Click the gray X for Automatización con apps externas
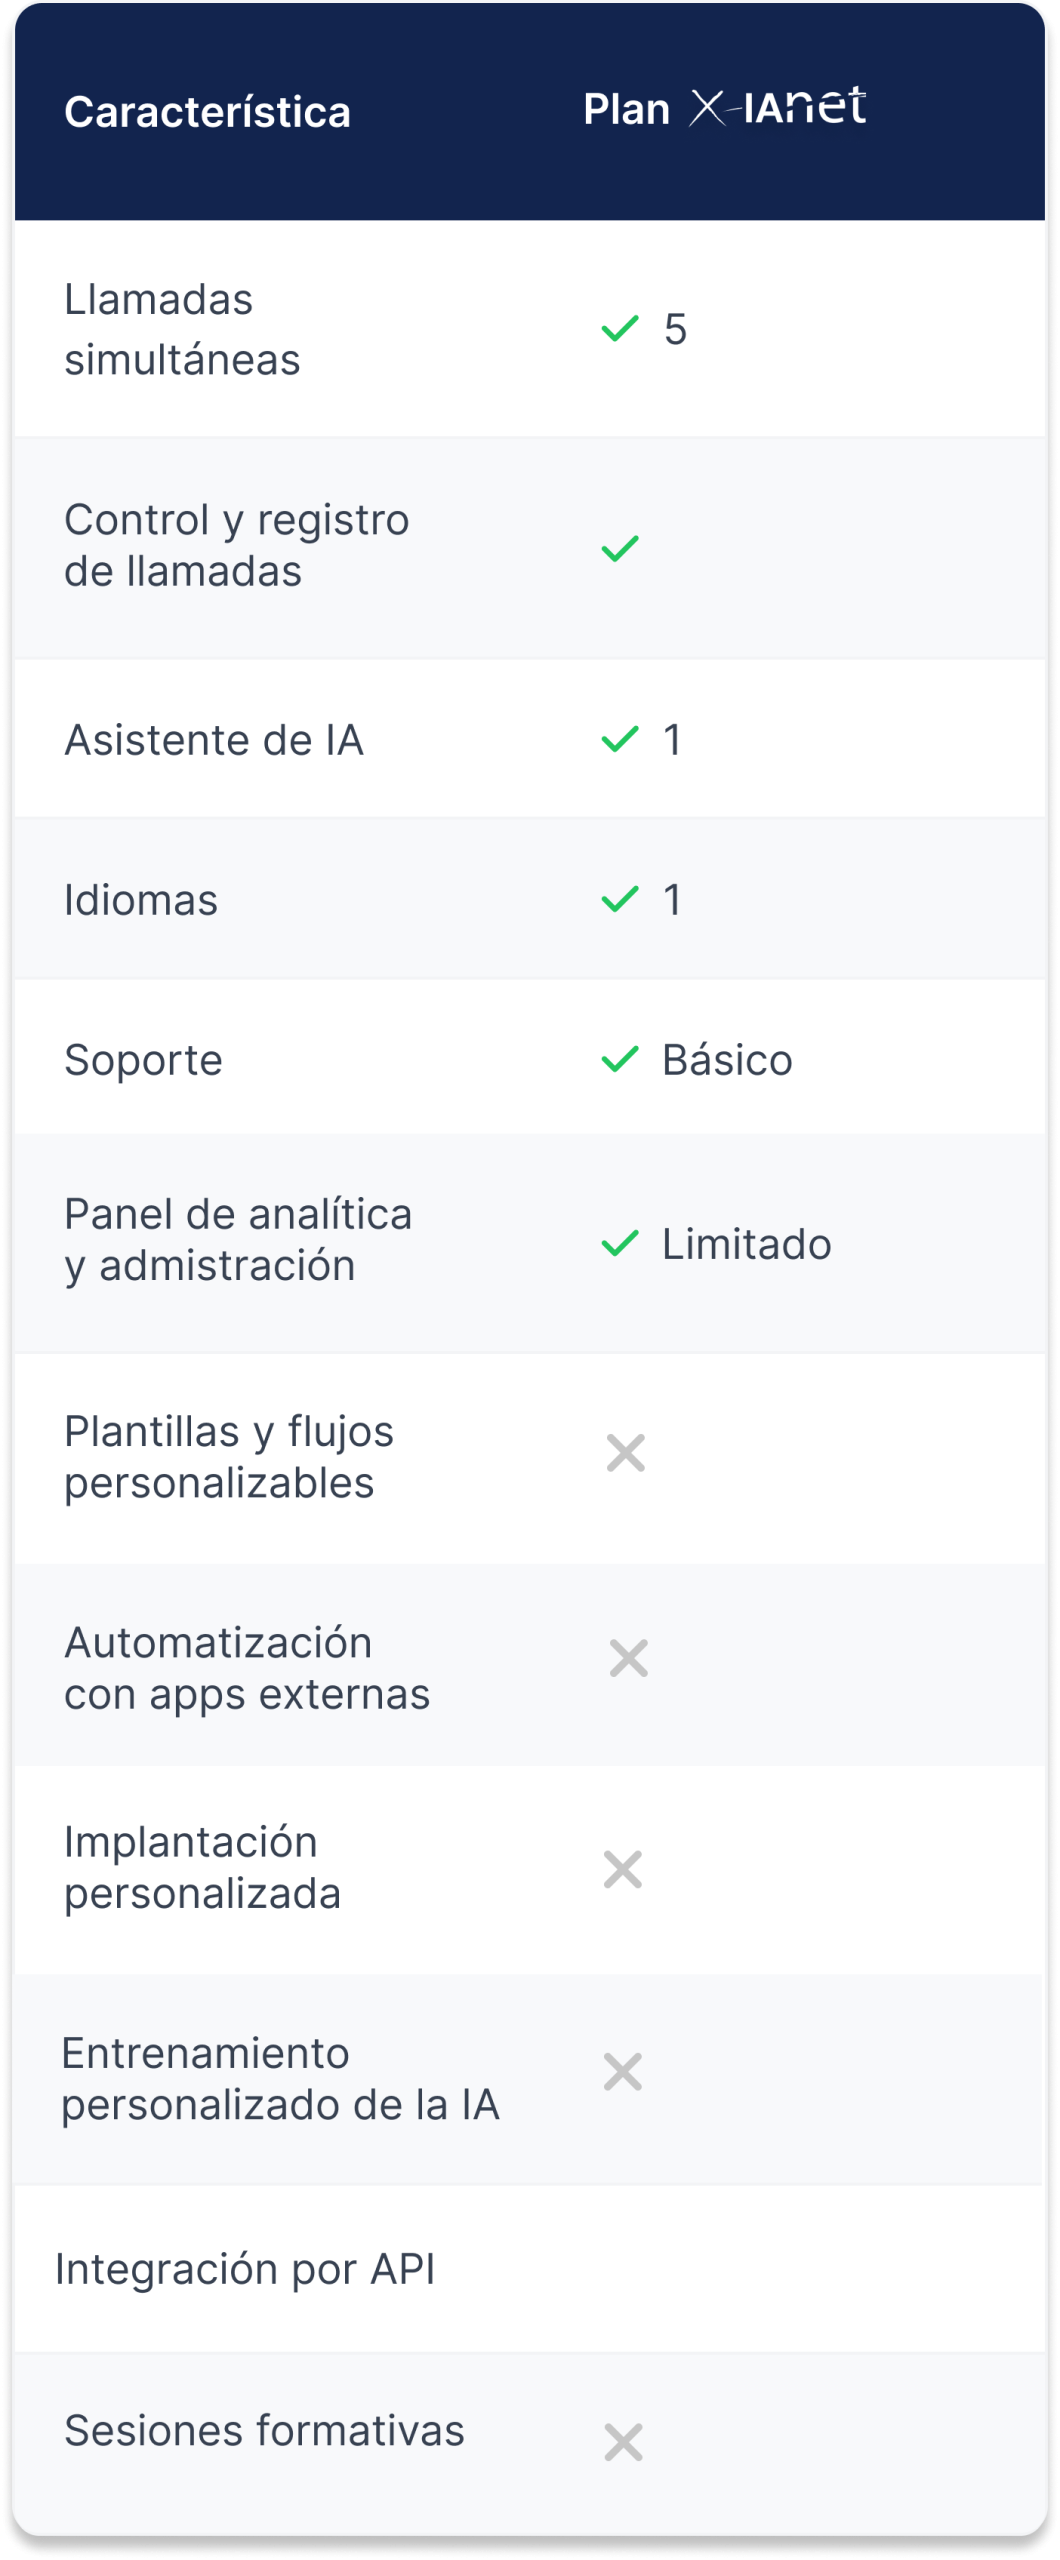Viewport: 1060px width, 2560px height. pyautogui.click(x=629, y=1658)
